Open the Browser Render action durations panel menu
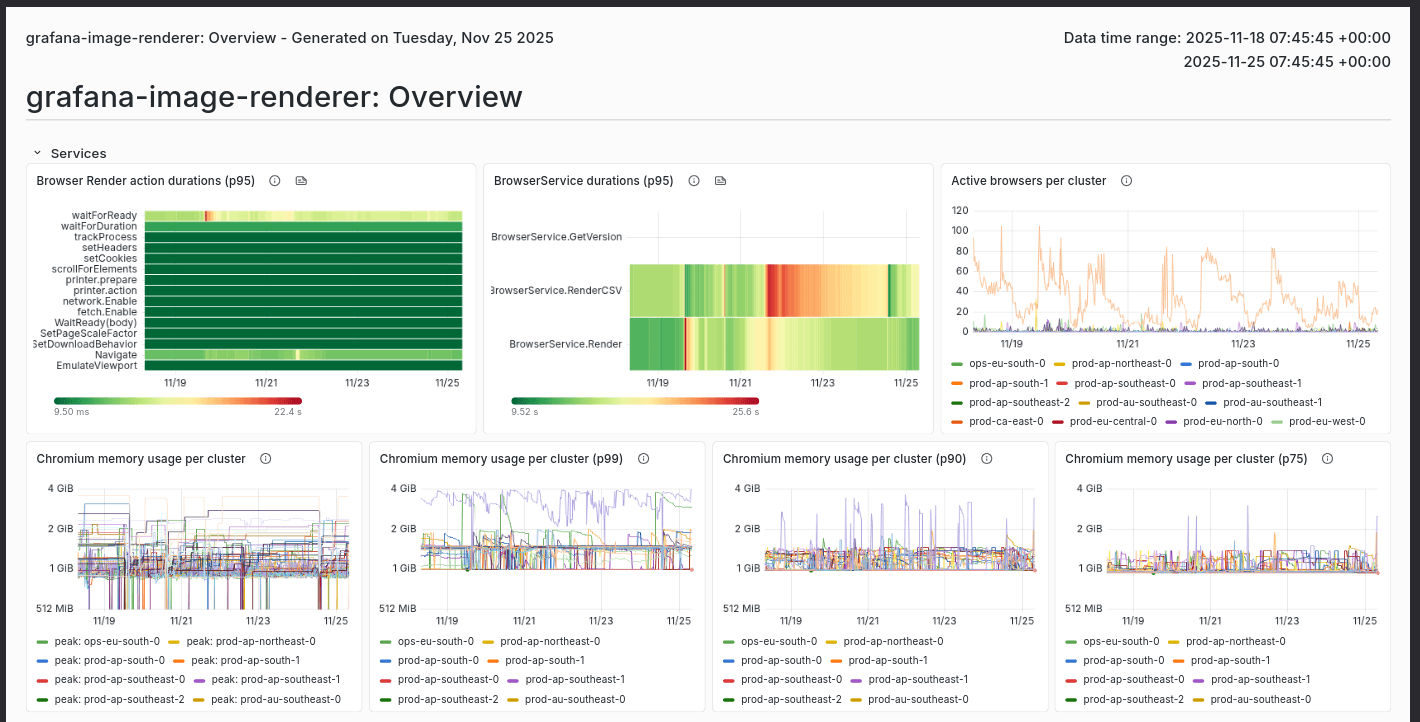Image resolution: width=1420 pixels, height=722 pixels. point(460,181)
